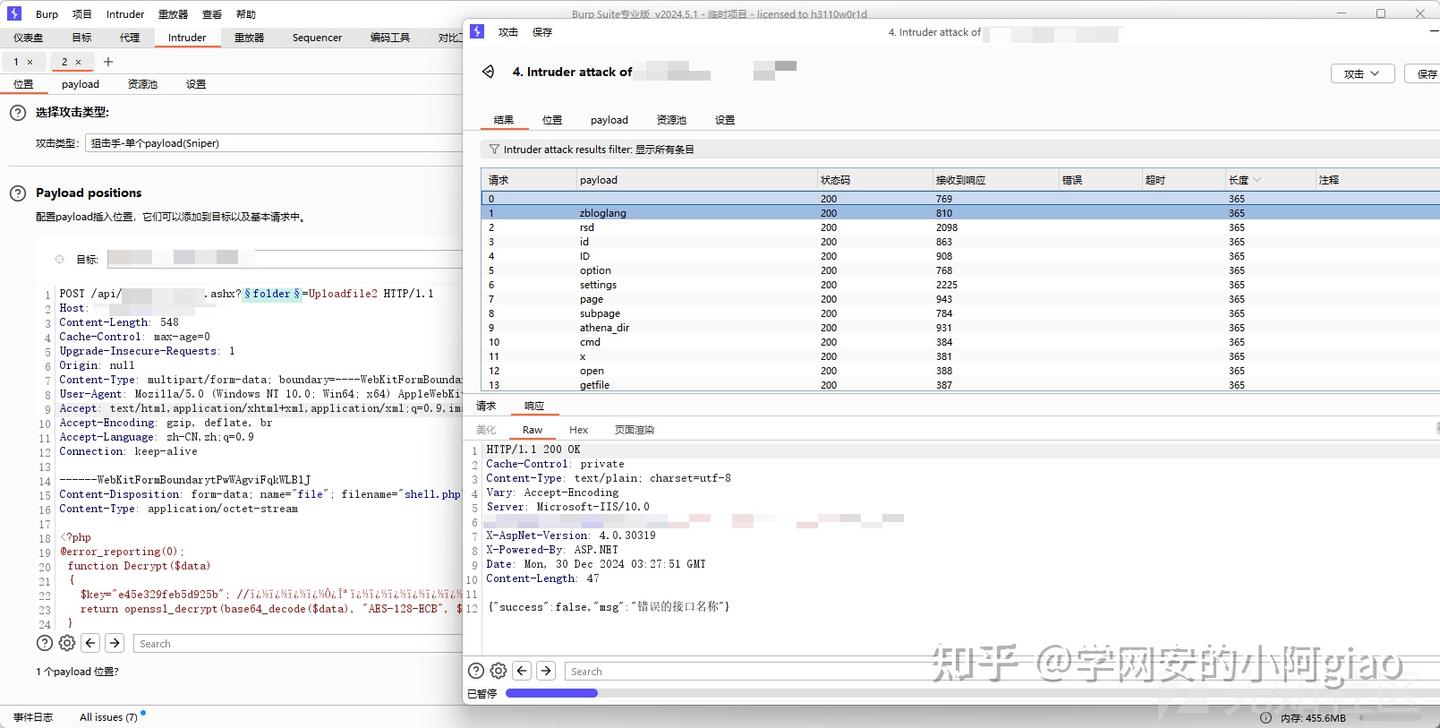The image size is (1440, 728).
Task: Open the 查看 menu
Action: coord(212,15)
